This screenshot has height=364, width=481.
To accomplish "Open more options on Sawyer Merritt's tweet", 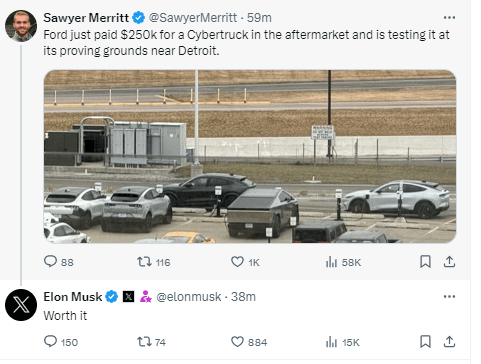I will pyautogui.click(x=449, y=18).
